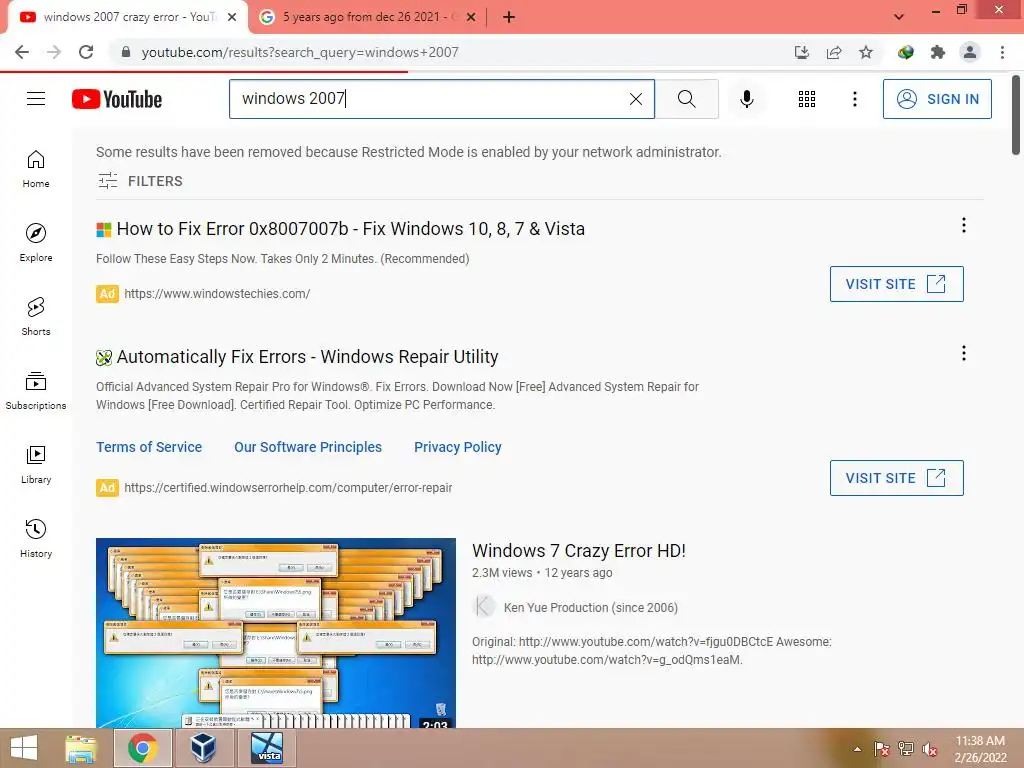Click the browser address bar URL
This screenshot has height=768, width=1024.
[300, 52]
